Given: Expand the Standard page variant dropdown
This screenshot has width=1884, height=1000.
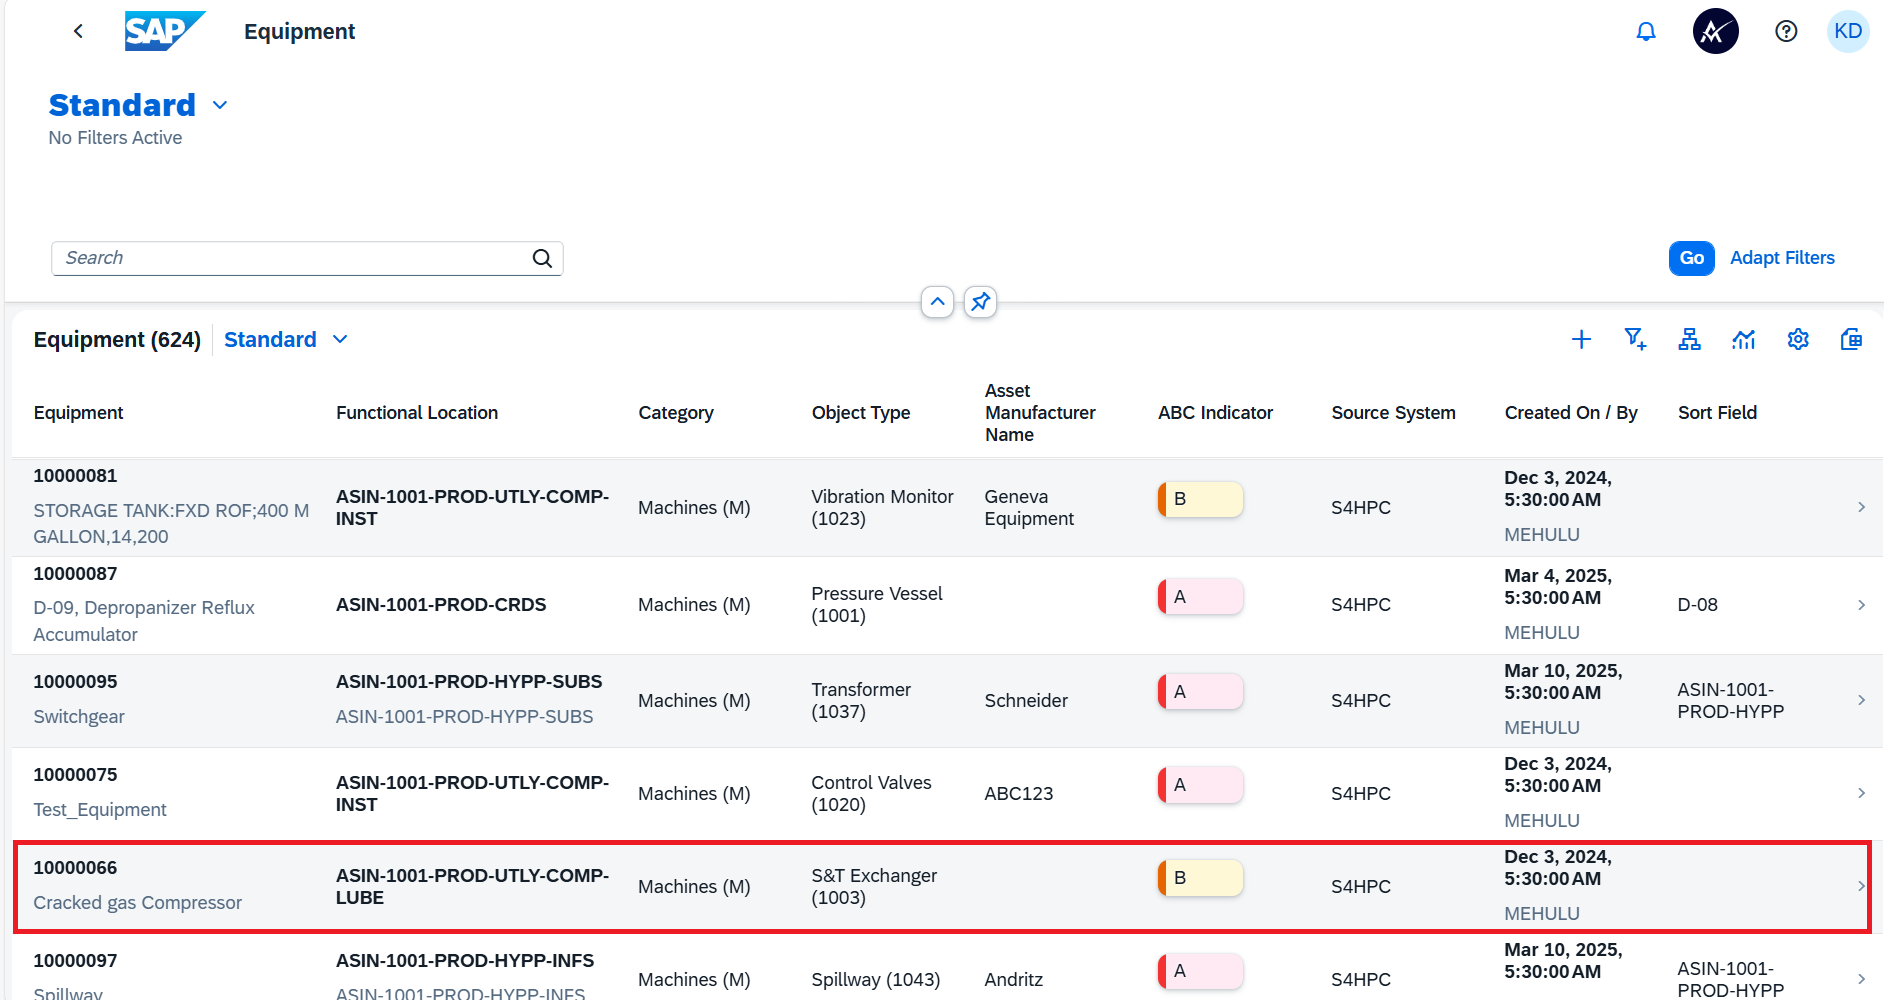Looking at the screenshot, I should [x=220, y=105].
